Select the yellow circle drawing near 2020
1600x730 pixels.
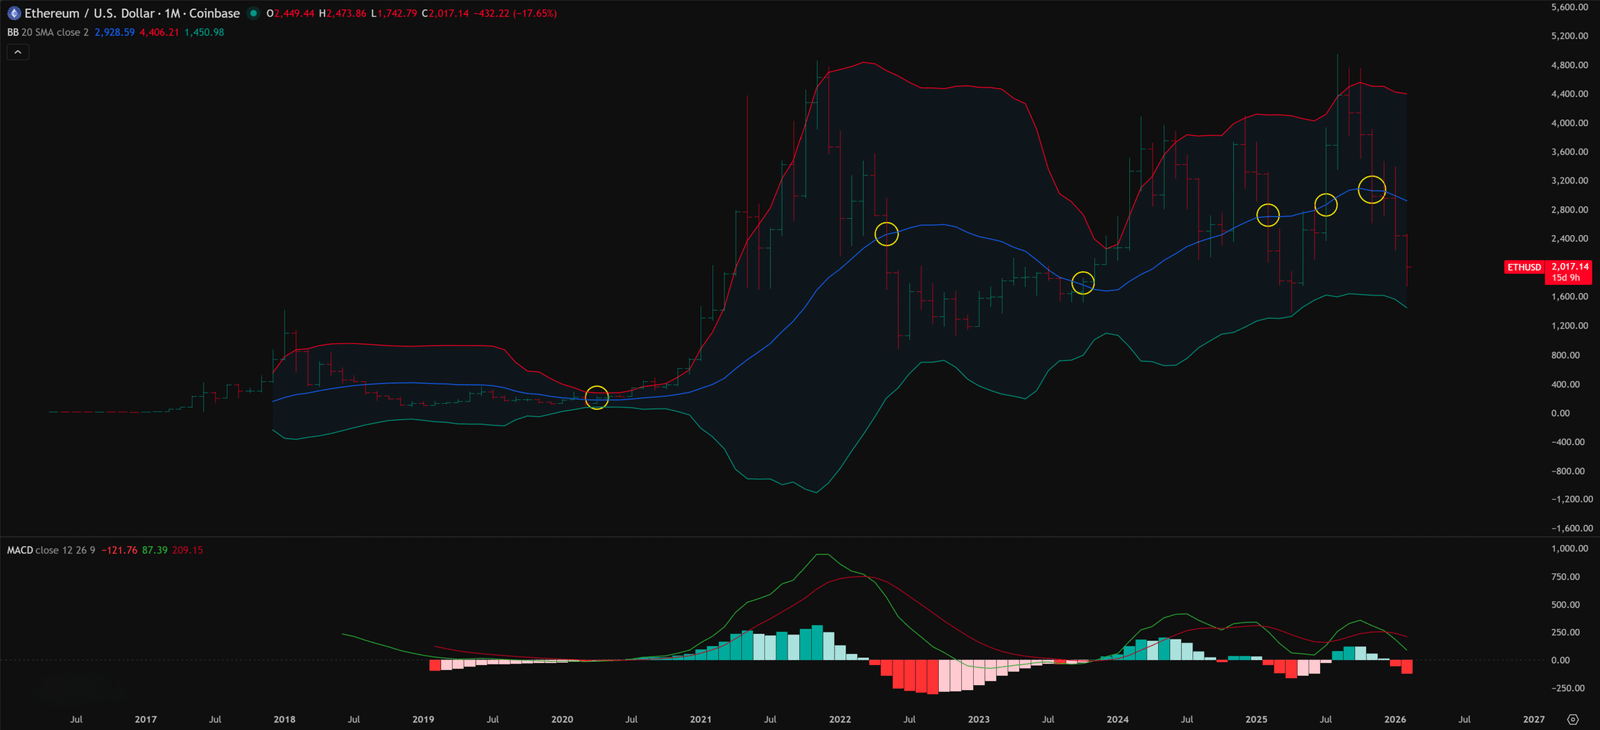click(596, 398)
